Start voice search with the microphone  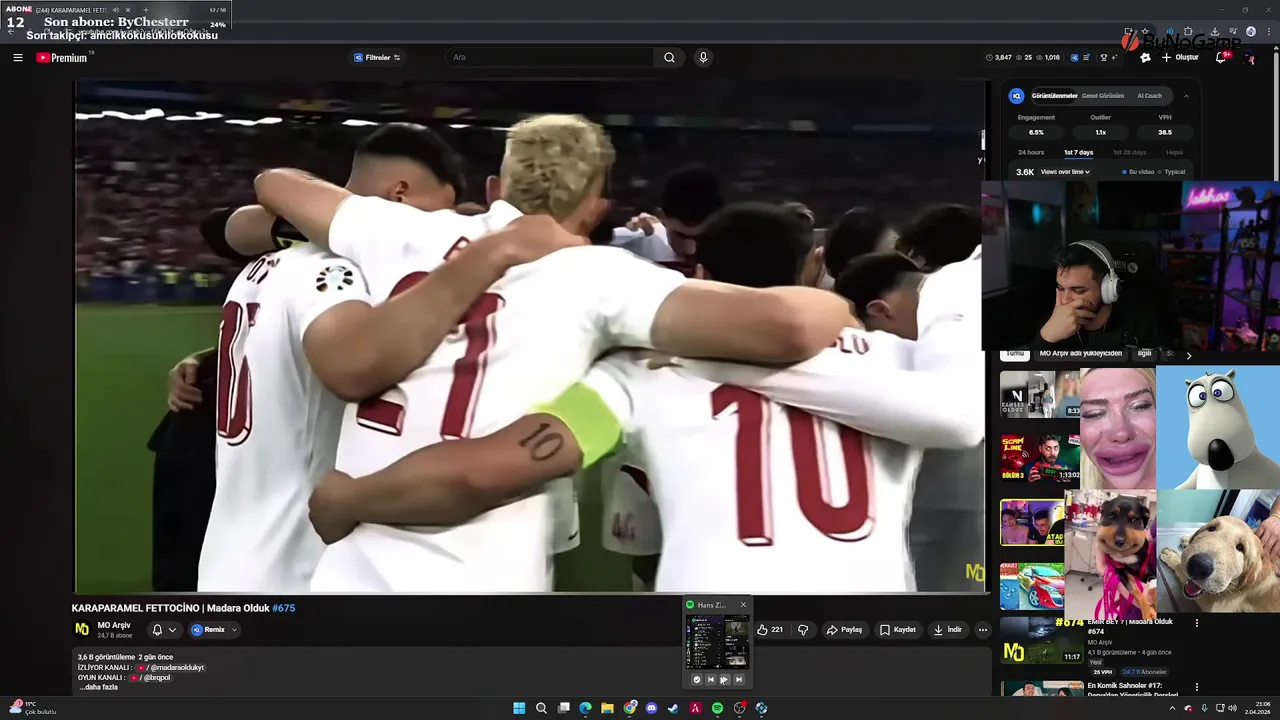pyautogui.click(x=703, y=58)
